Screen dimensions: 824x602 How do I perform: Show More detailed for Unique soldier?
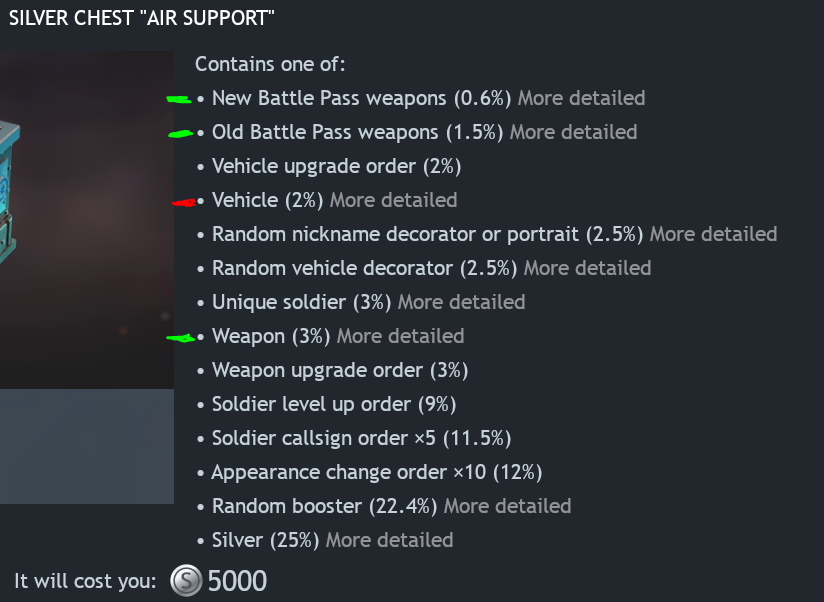(461, 302)
